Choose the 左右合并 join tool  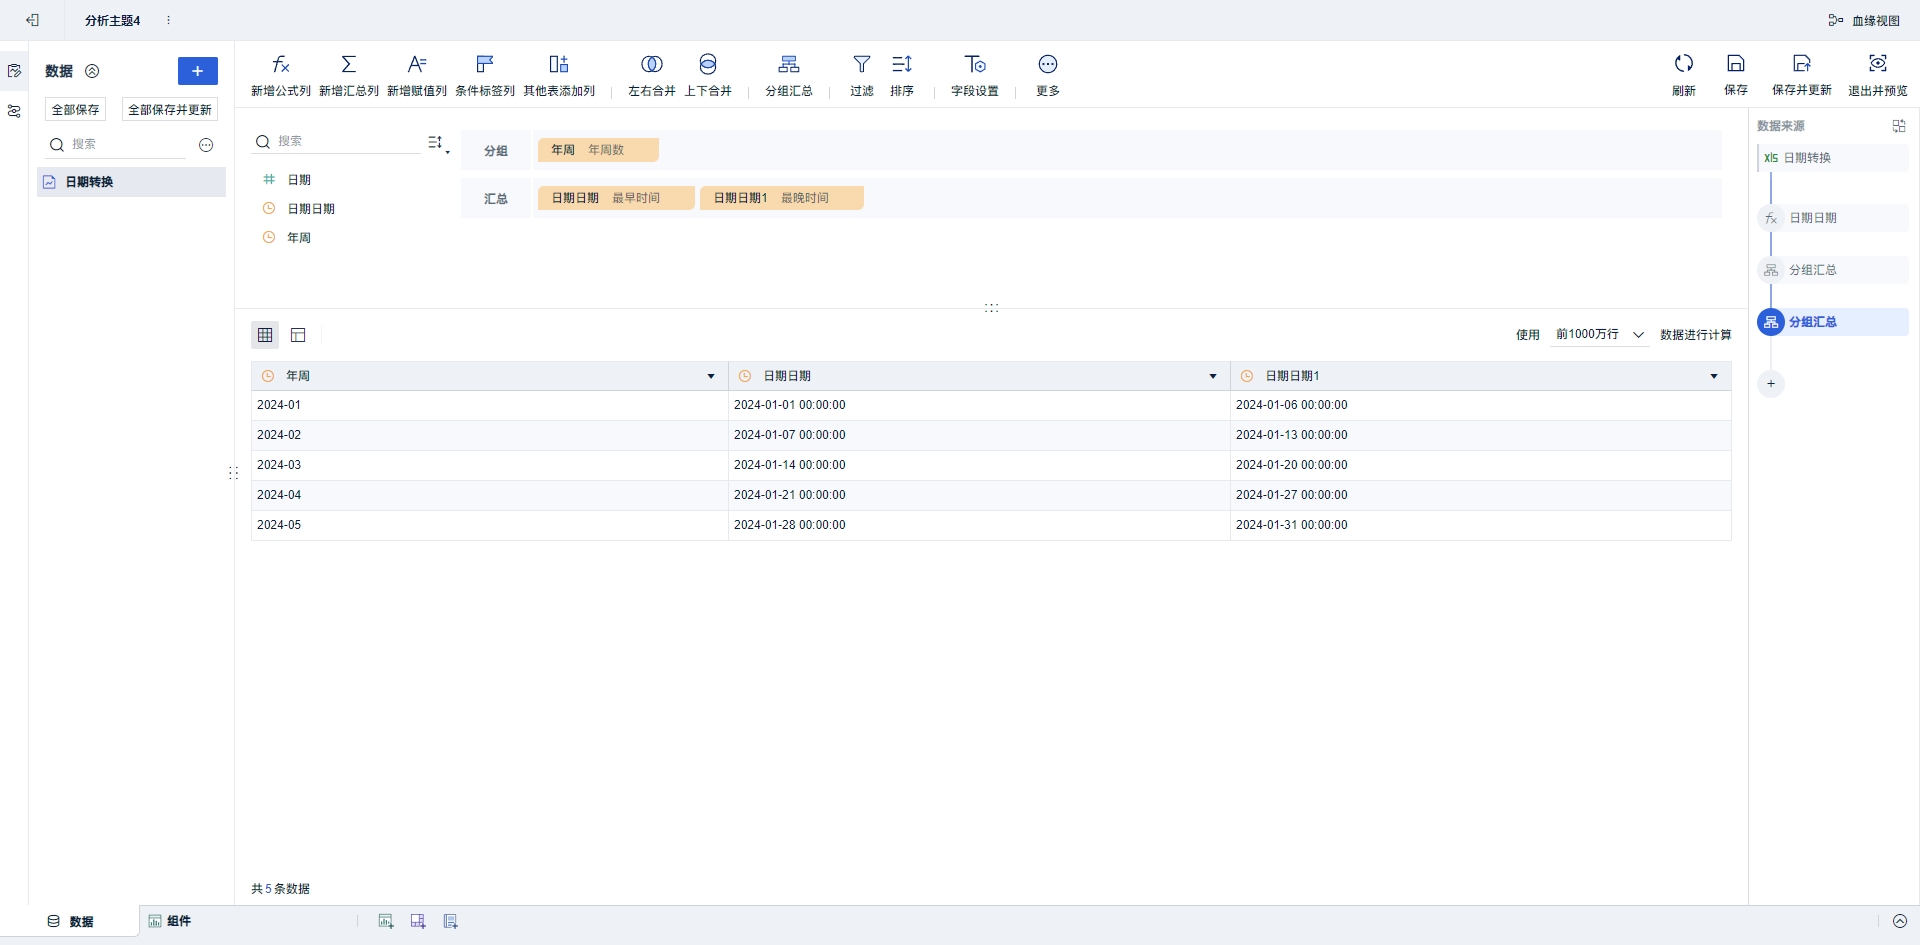(651, 75)
